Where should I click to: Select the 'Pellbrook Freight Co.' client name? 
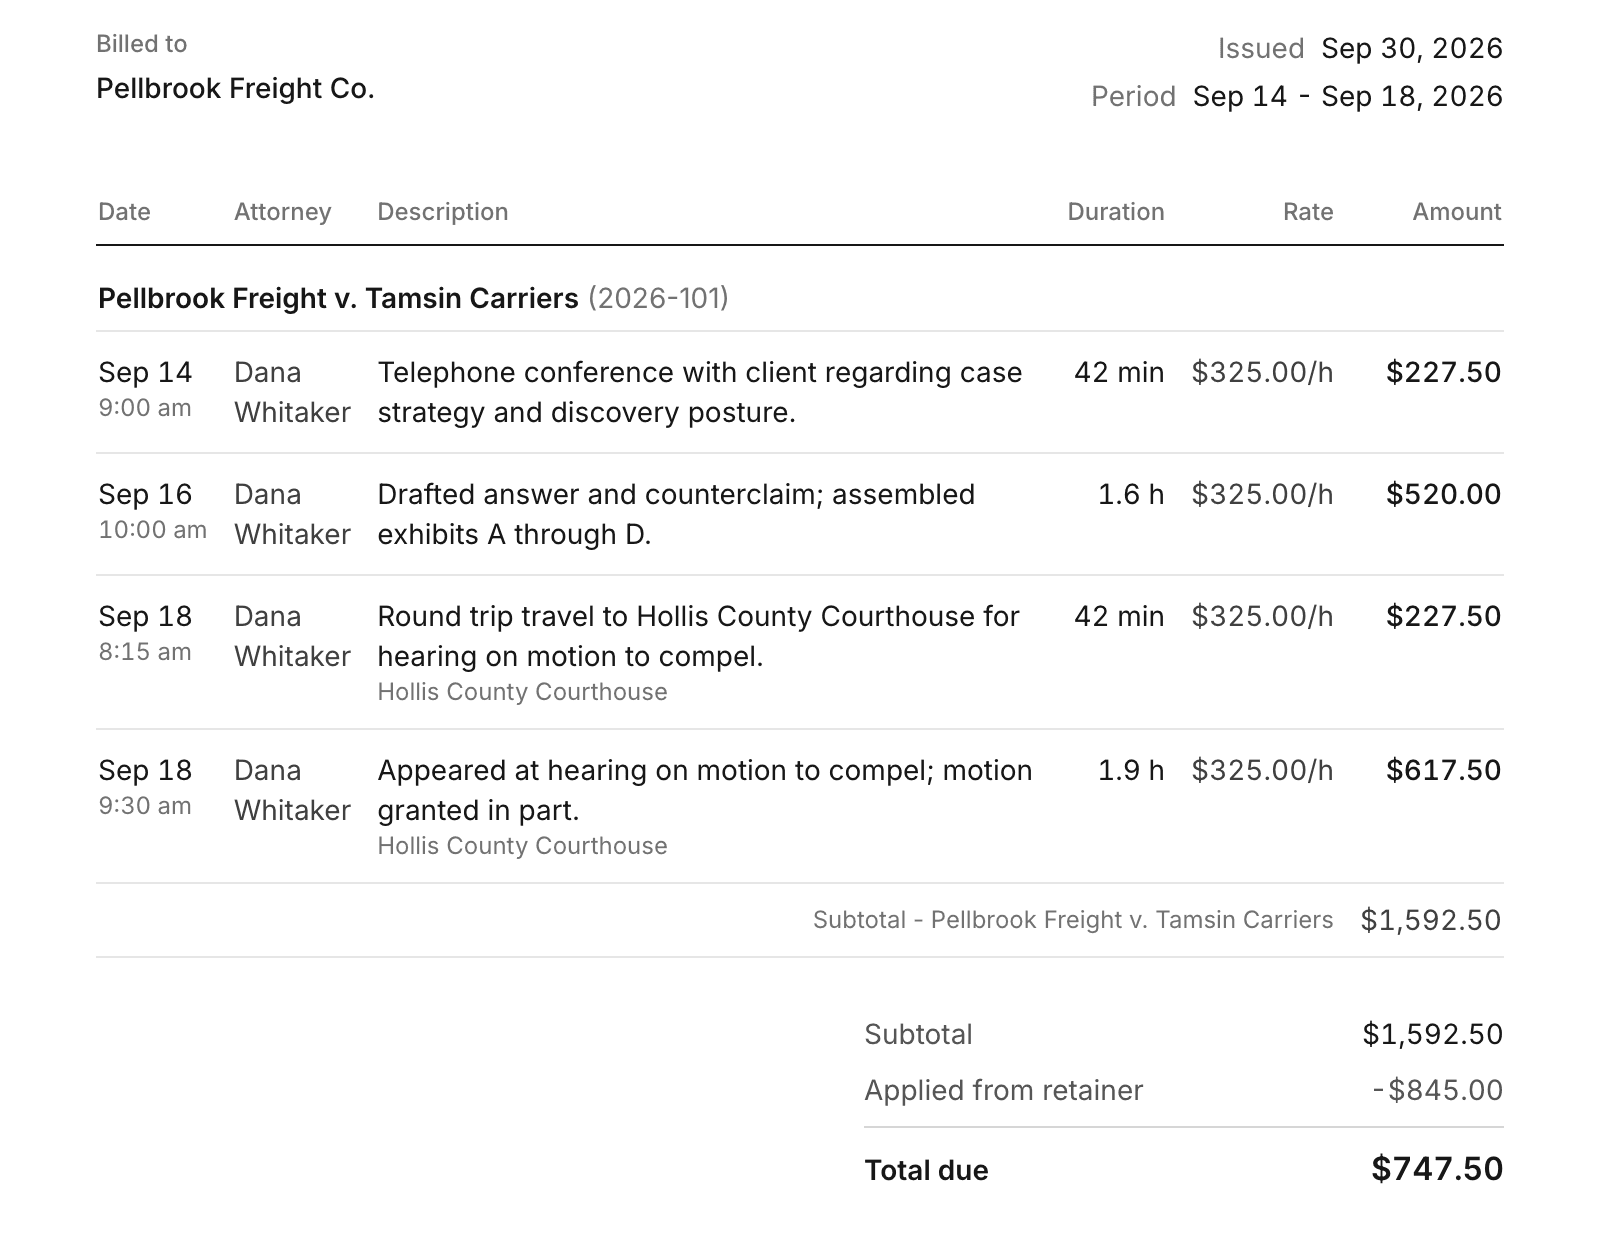tap(235, 89)
